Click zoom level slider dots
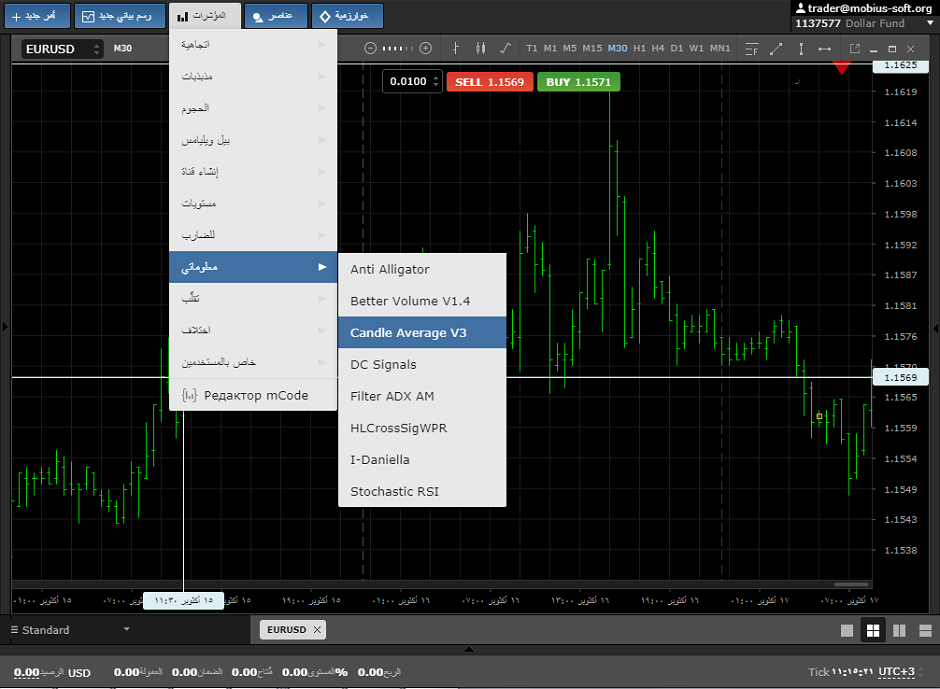940x689 pixels. point(398,49)
